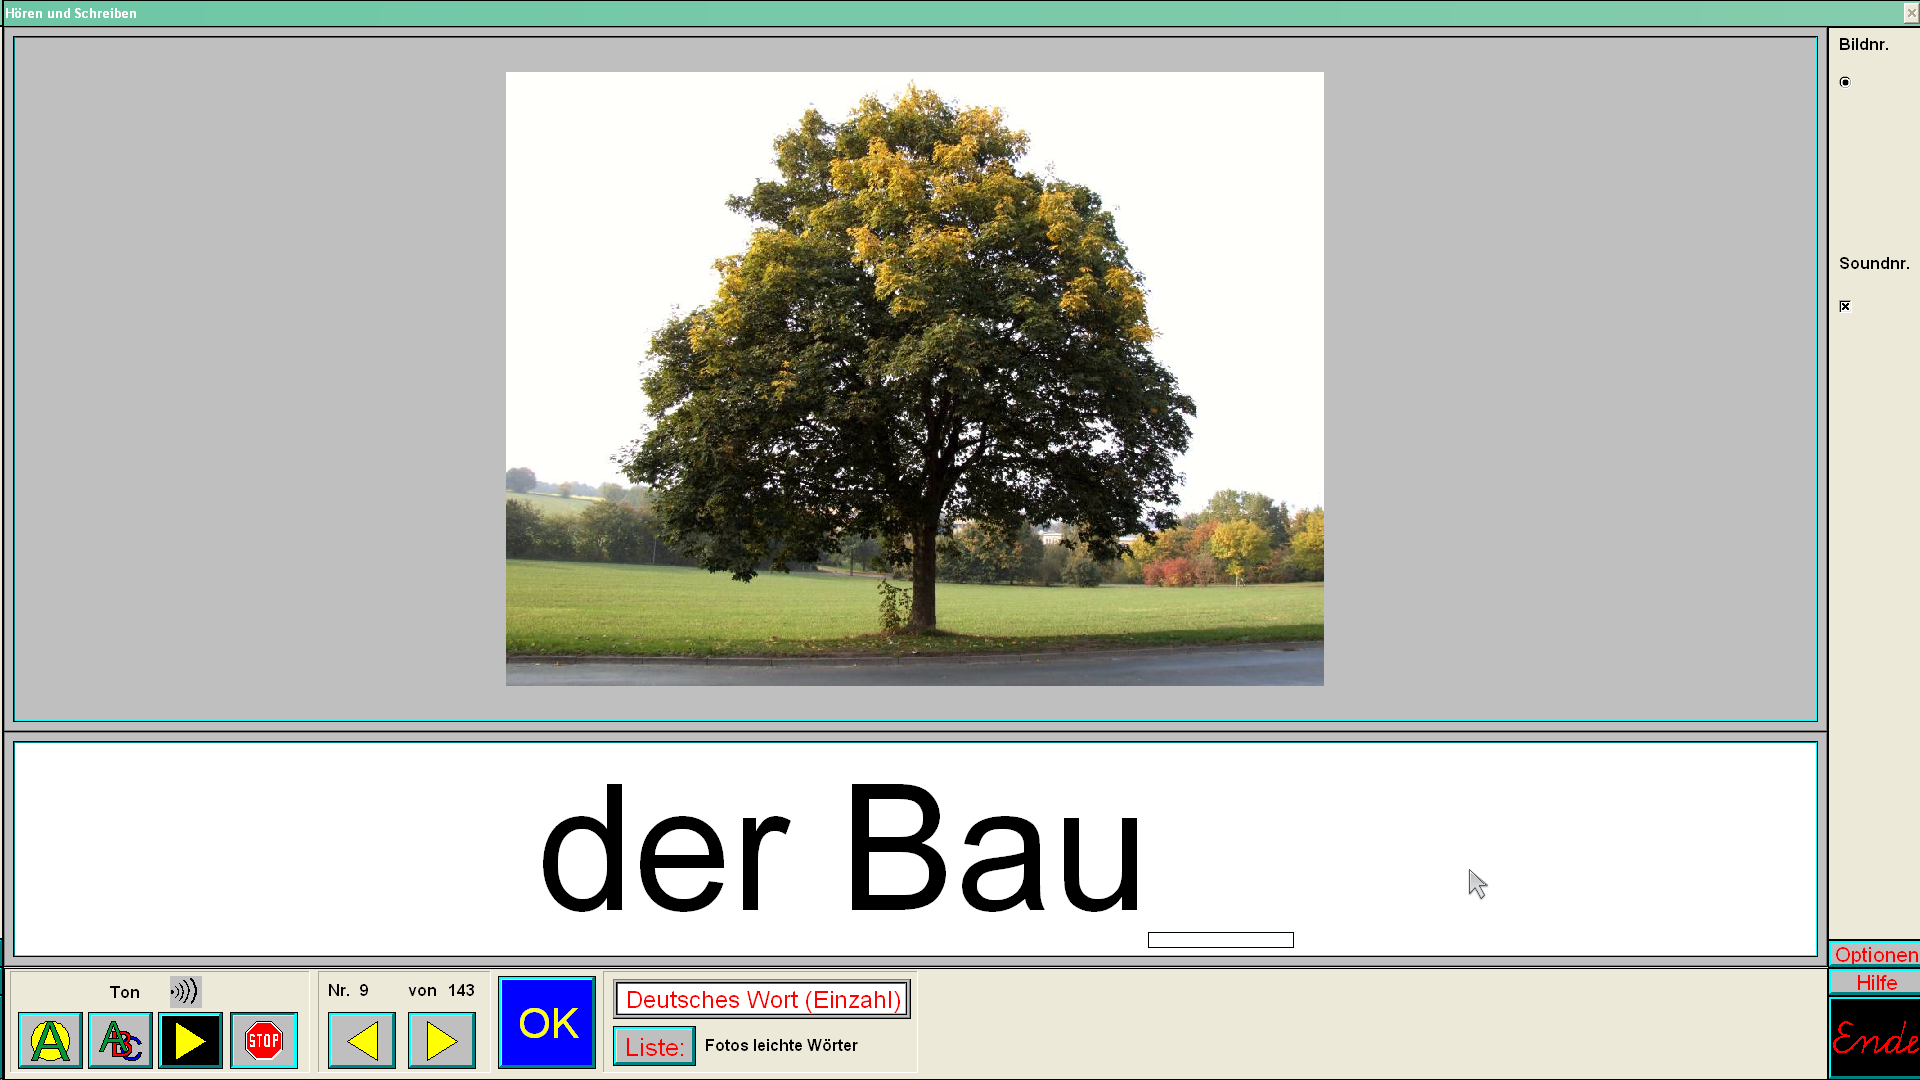Select the green A pronunciation icon
1920x1080 pixels.
[50, 1040]
